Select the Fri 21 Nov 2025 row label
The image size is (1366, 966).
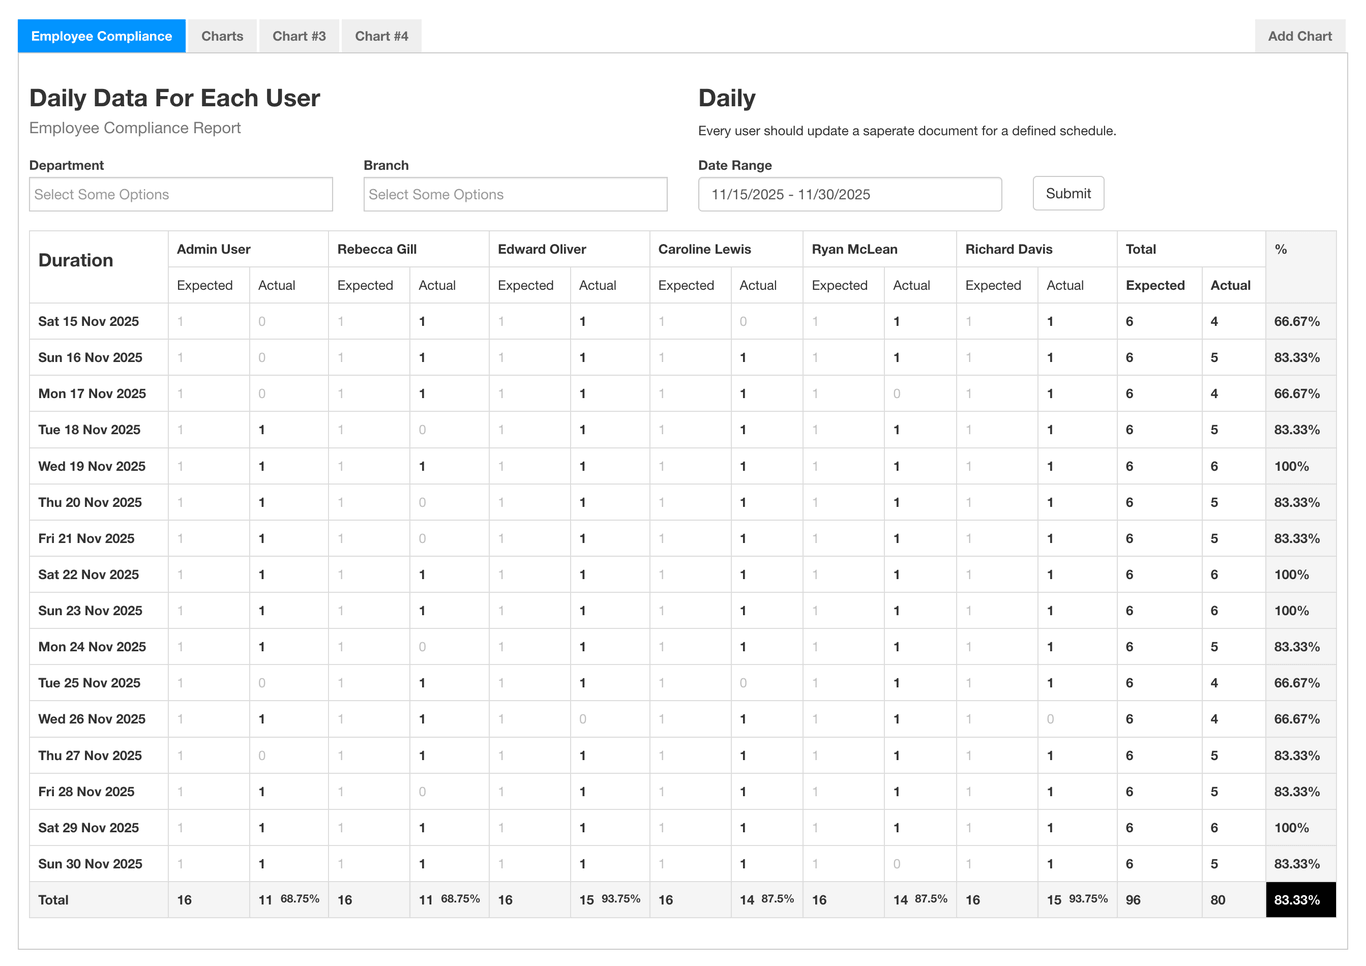(x=86, y=538)
